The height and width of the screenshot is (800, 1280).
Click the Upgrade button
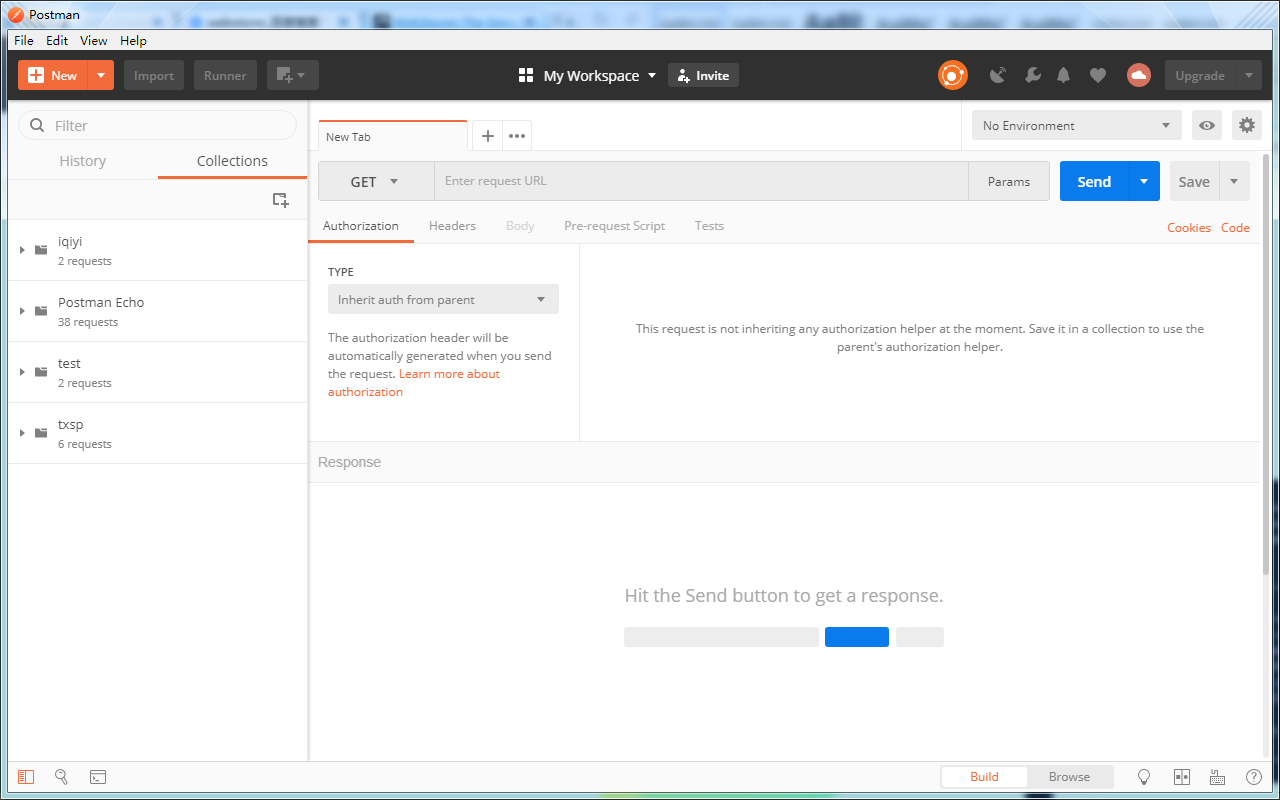[1200, 75]
